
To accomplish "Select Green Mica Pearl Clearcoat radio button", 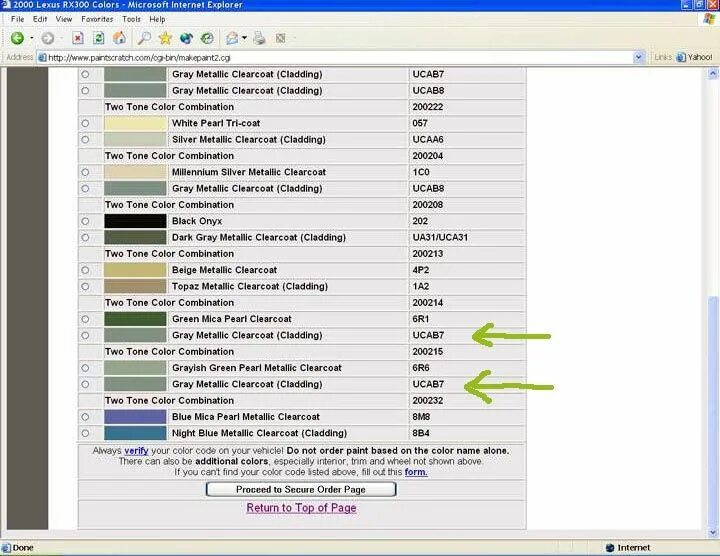I will 85,319.
